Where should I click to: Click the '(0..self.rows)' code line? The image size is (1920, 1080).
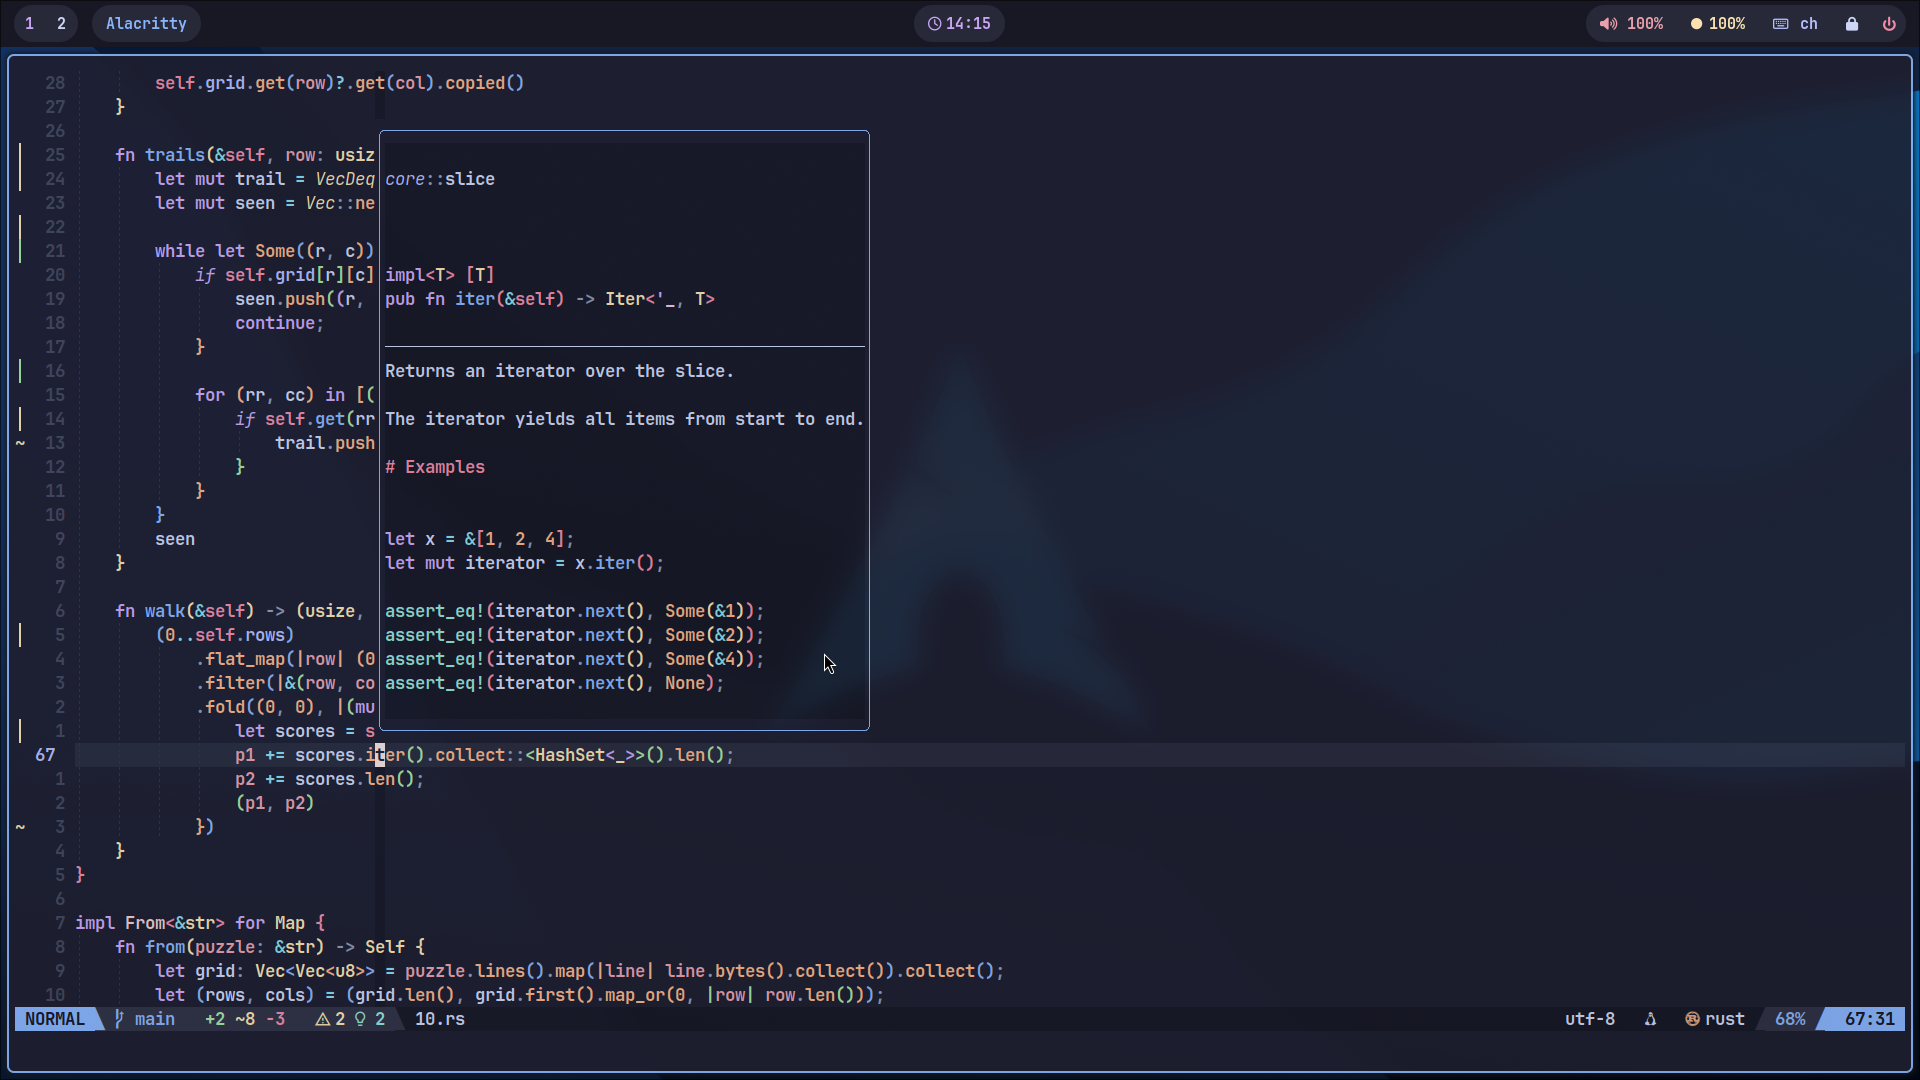[225, 635]
